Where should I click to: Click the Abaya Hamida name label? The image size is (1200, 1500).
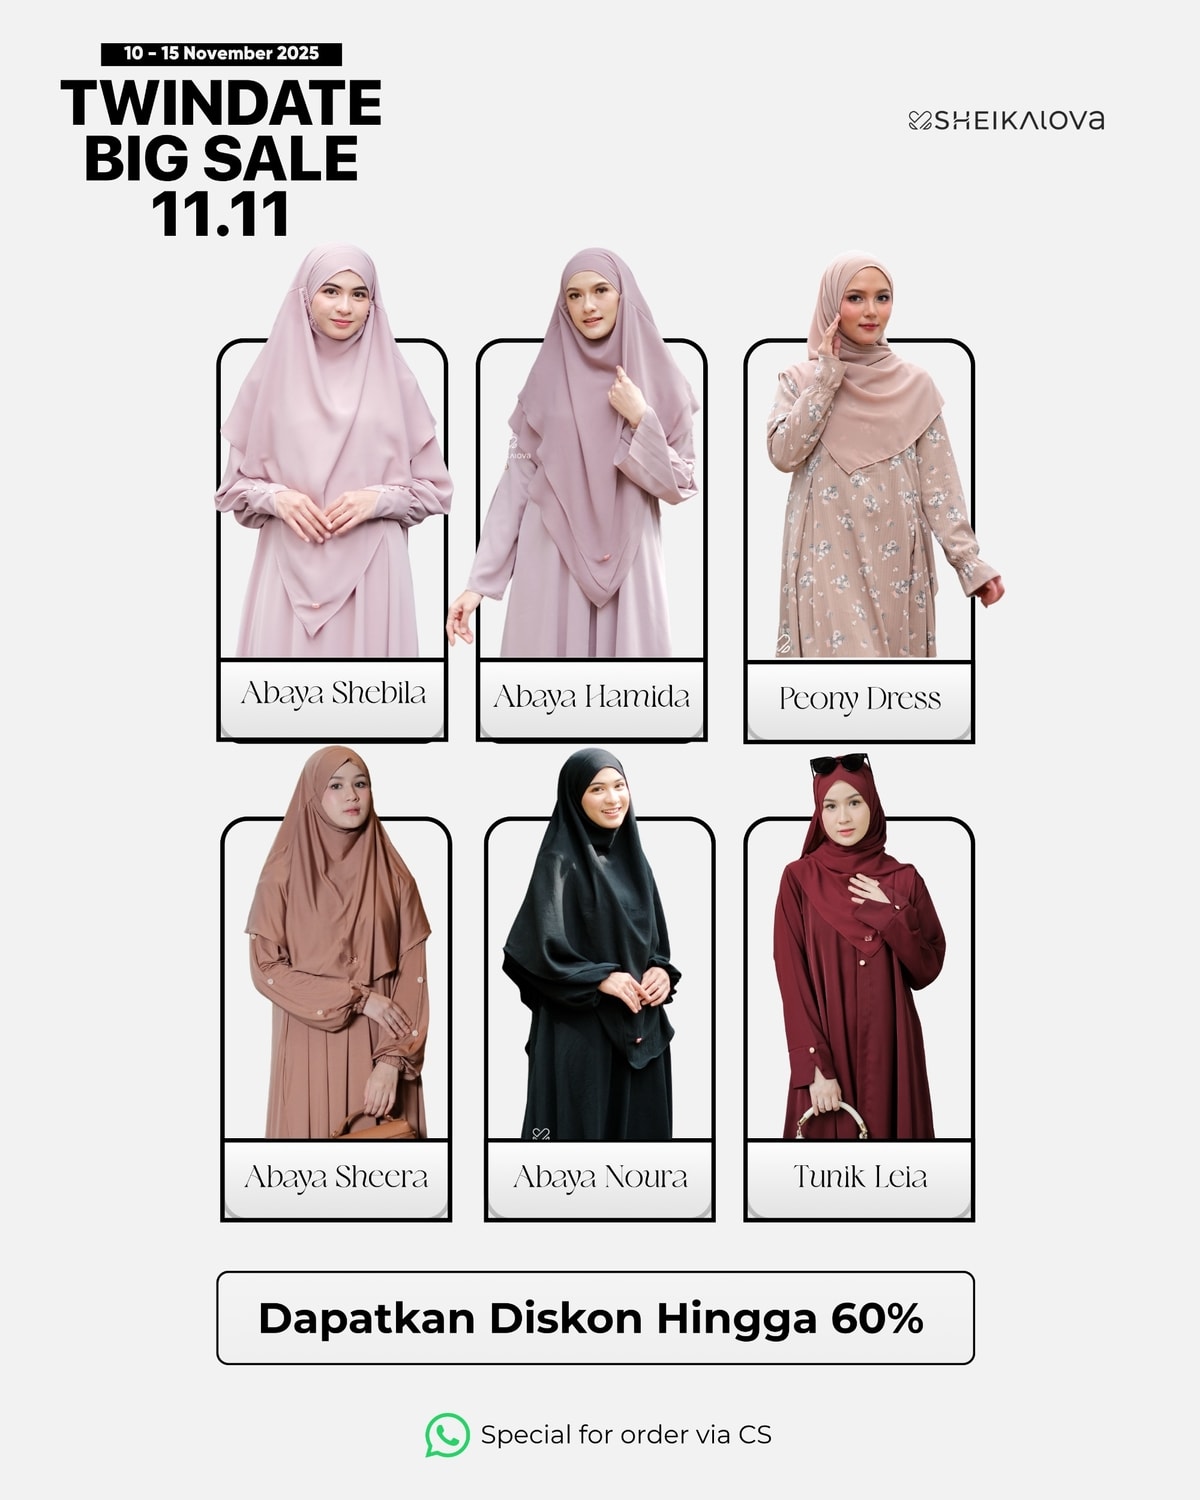[x=591, y=699]
